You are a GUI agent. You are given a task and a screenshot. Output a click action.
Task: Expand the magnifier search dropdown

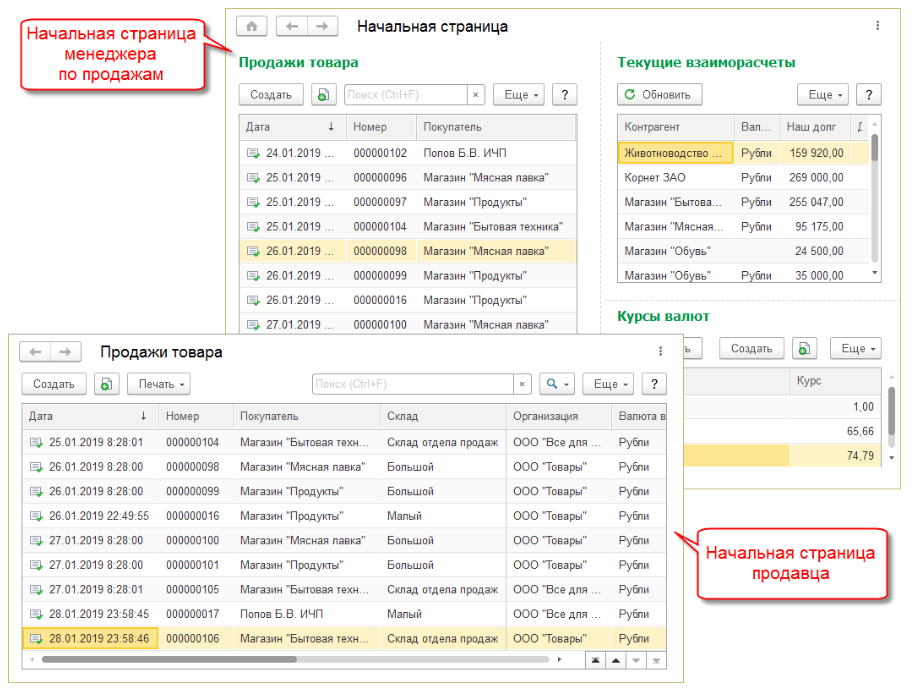tap(556, 384)
